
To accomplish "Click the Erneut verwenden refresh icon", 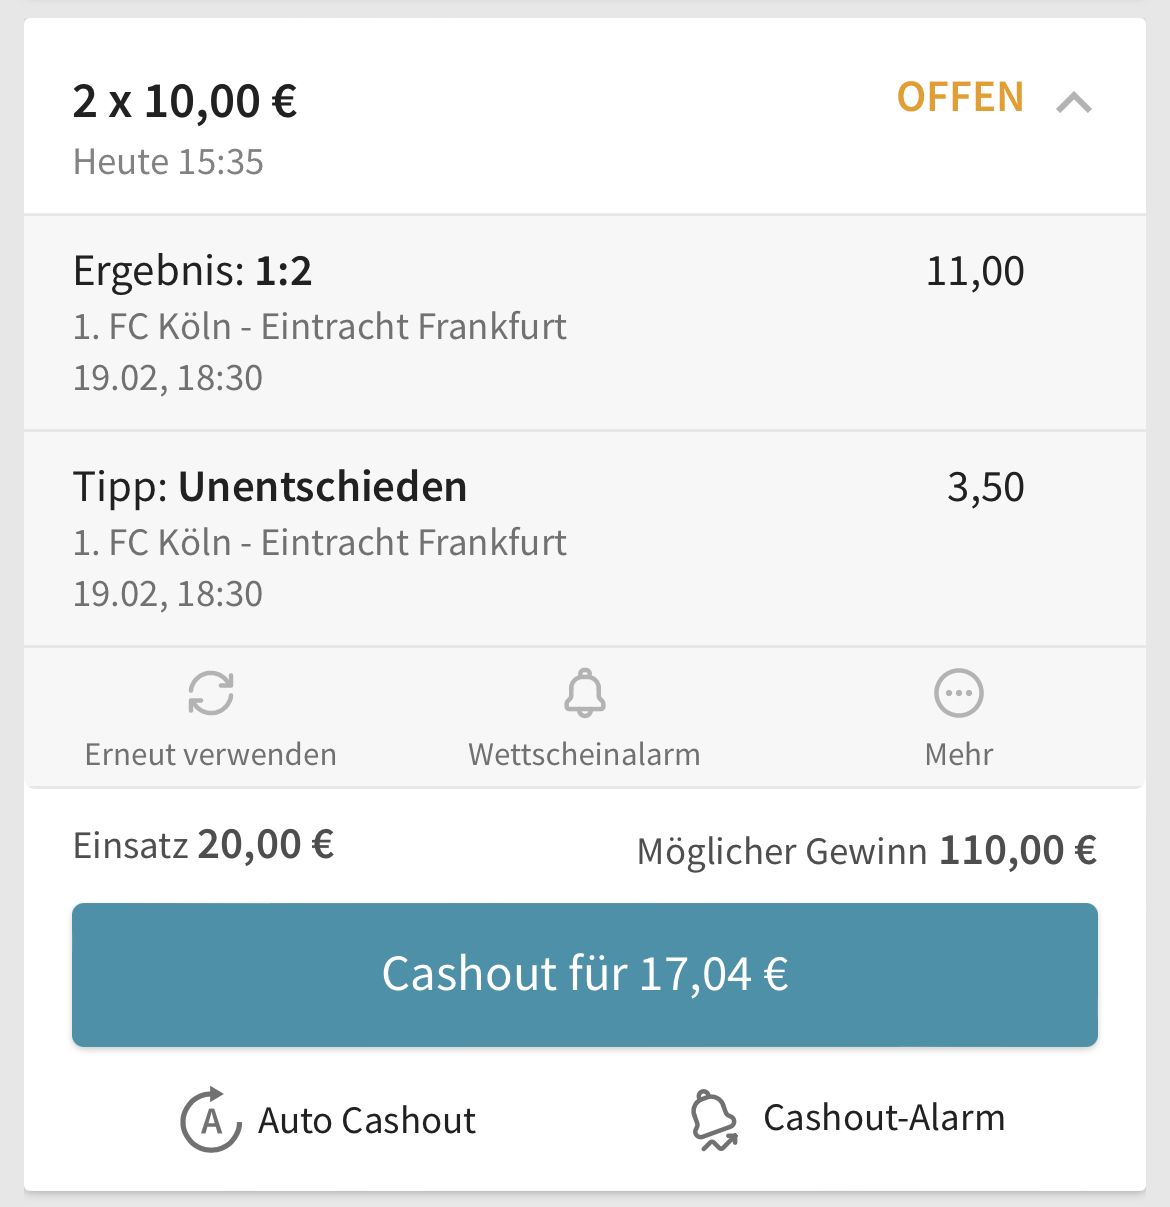I will pos(211,693).
